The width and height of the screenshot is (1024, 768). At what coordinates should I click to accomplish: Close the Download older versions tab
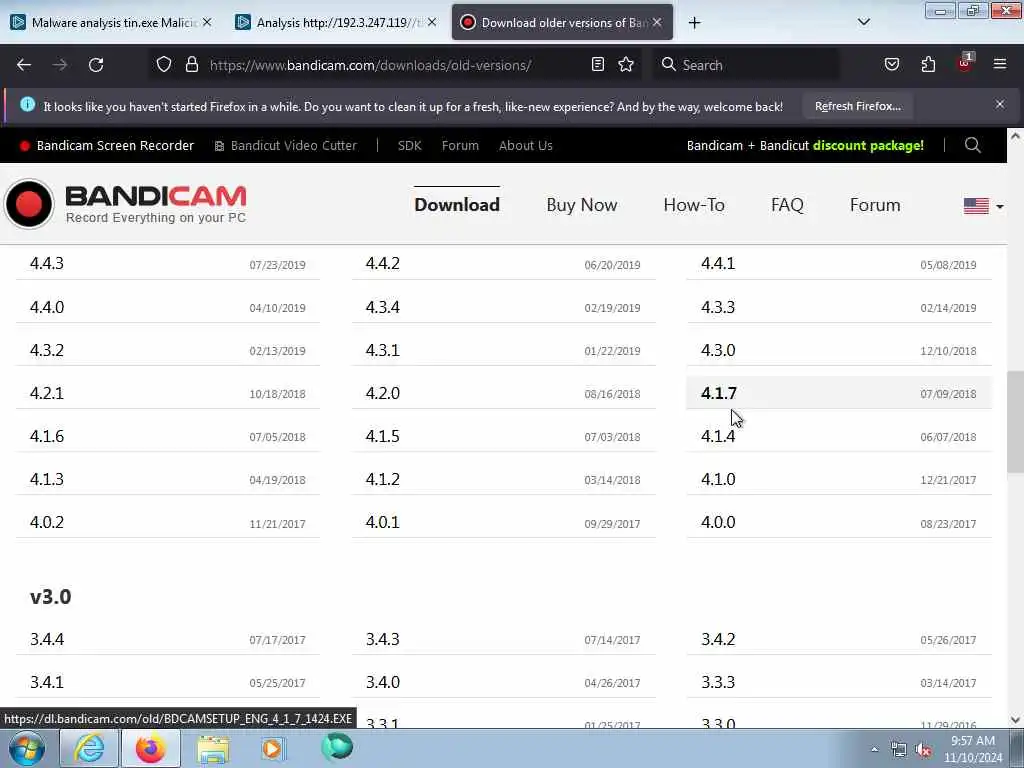click(657, 22)
